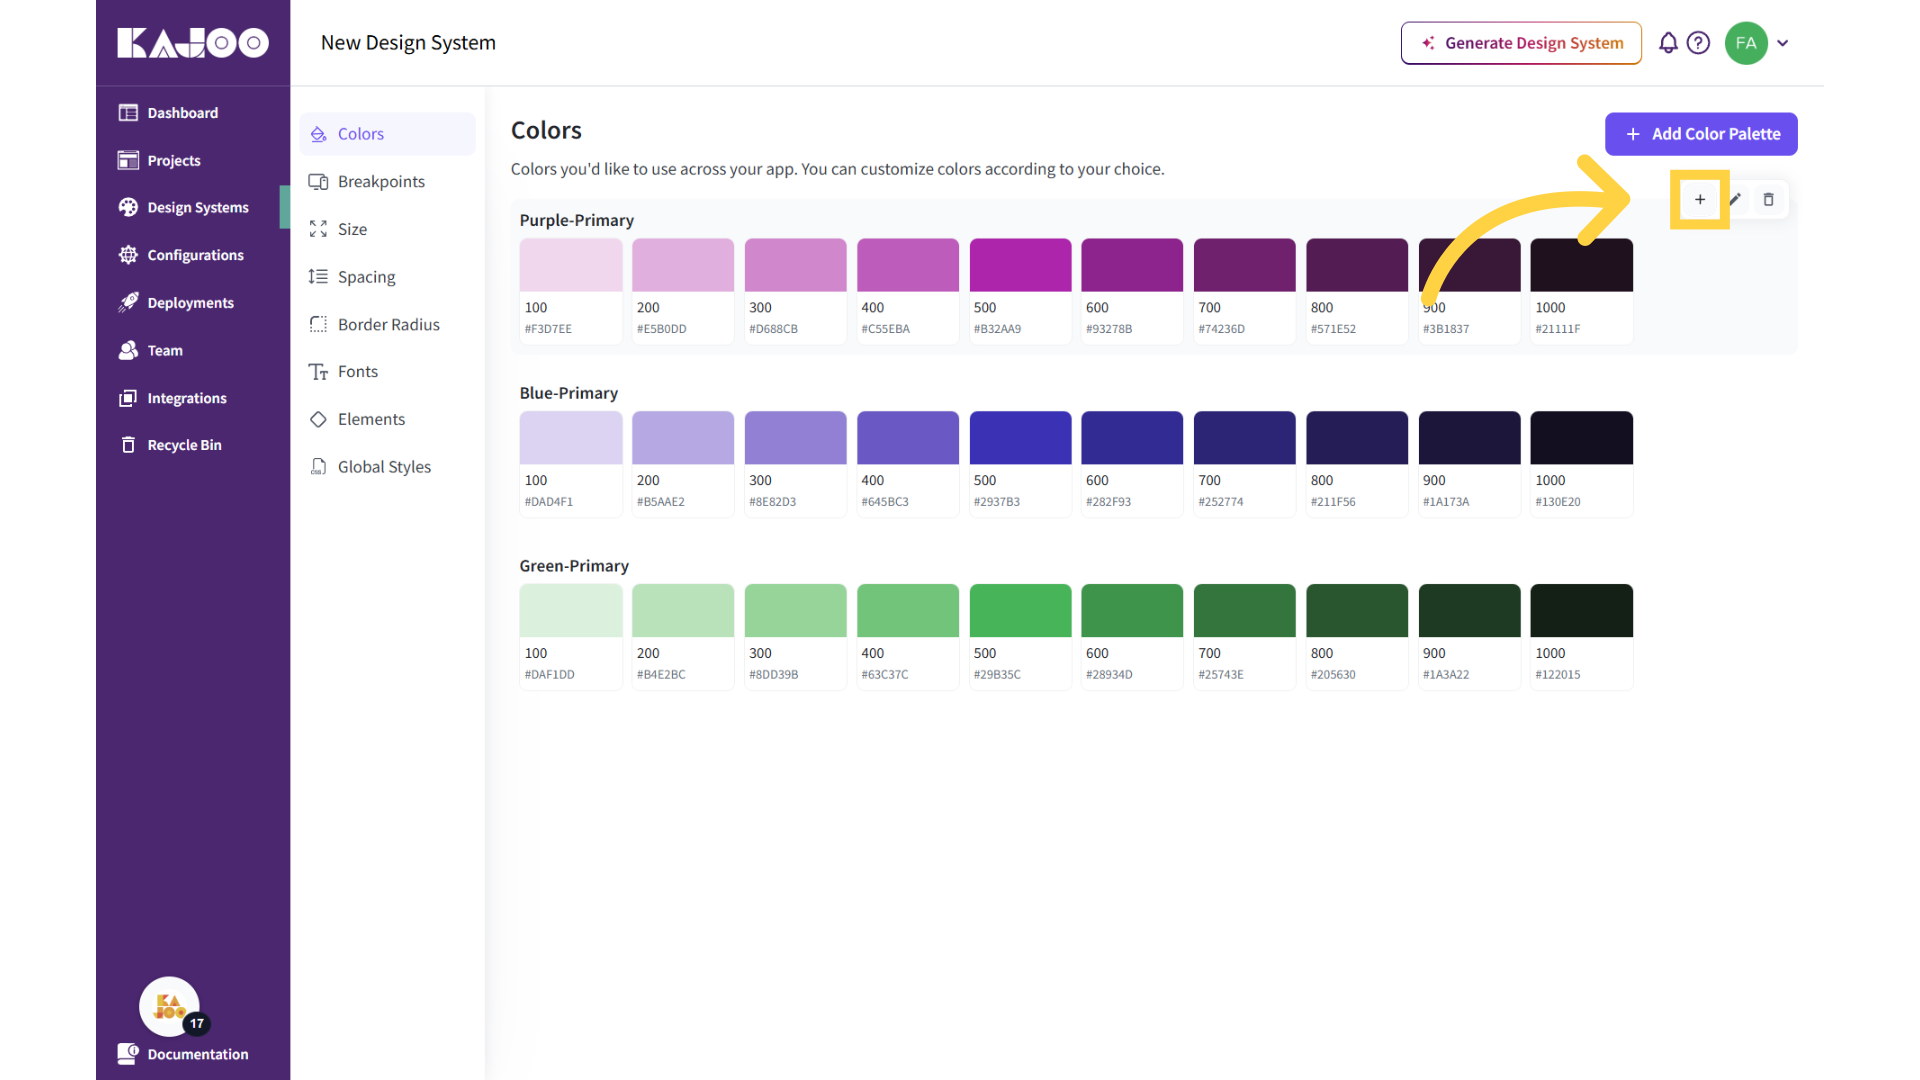
Task: Click the Blue-Primary palette title
Action: pyautogui.click(x=569, y=393)
